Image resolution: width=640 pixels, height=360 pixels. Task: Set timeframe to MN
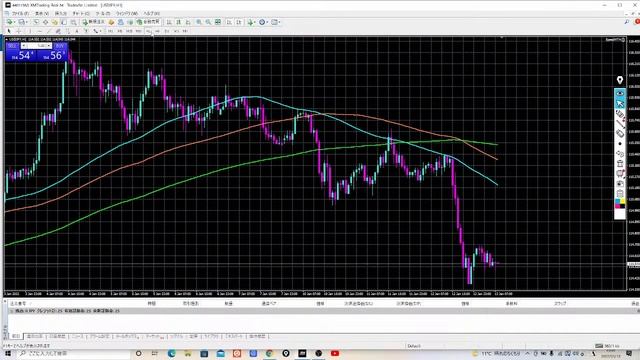186,31
